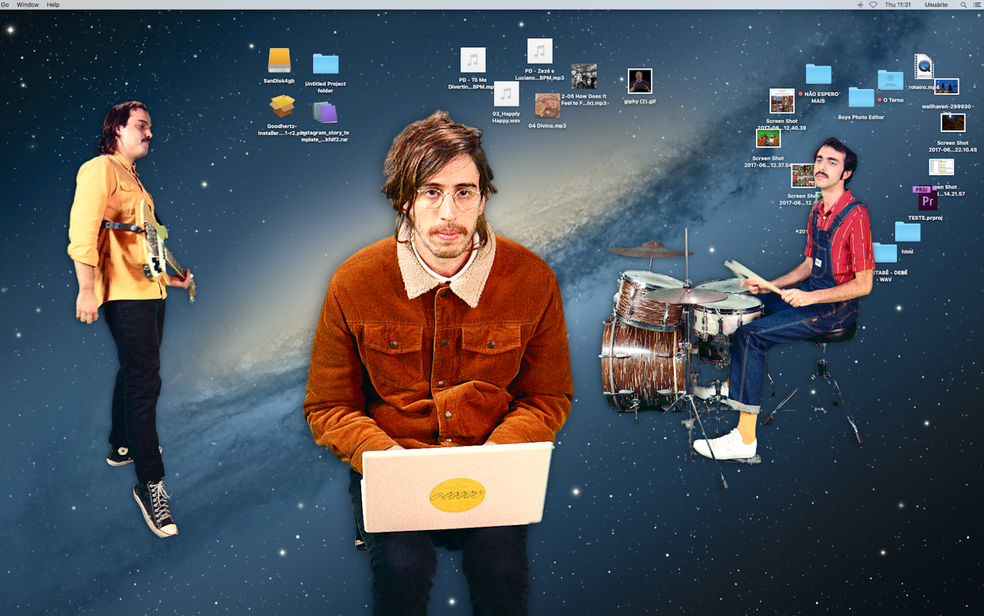Open the Go menu
The height and width of the screenshot is (616, 984).
tap(5, 5)
